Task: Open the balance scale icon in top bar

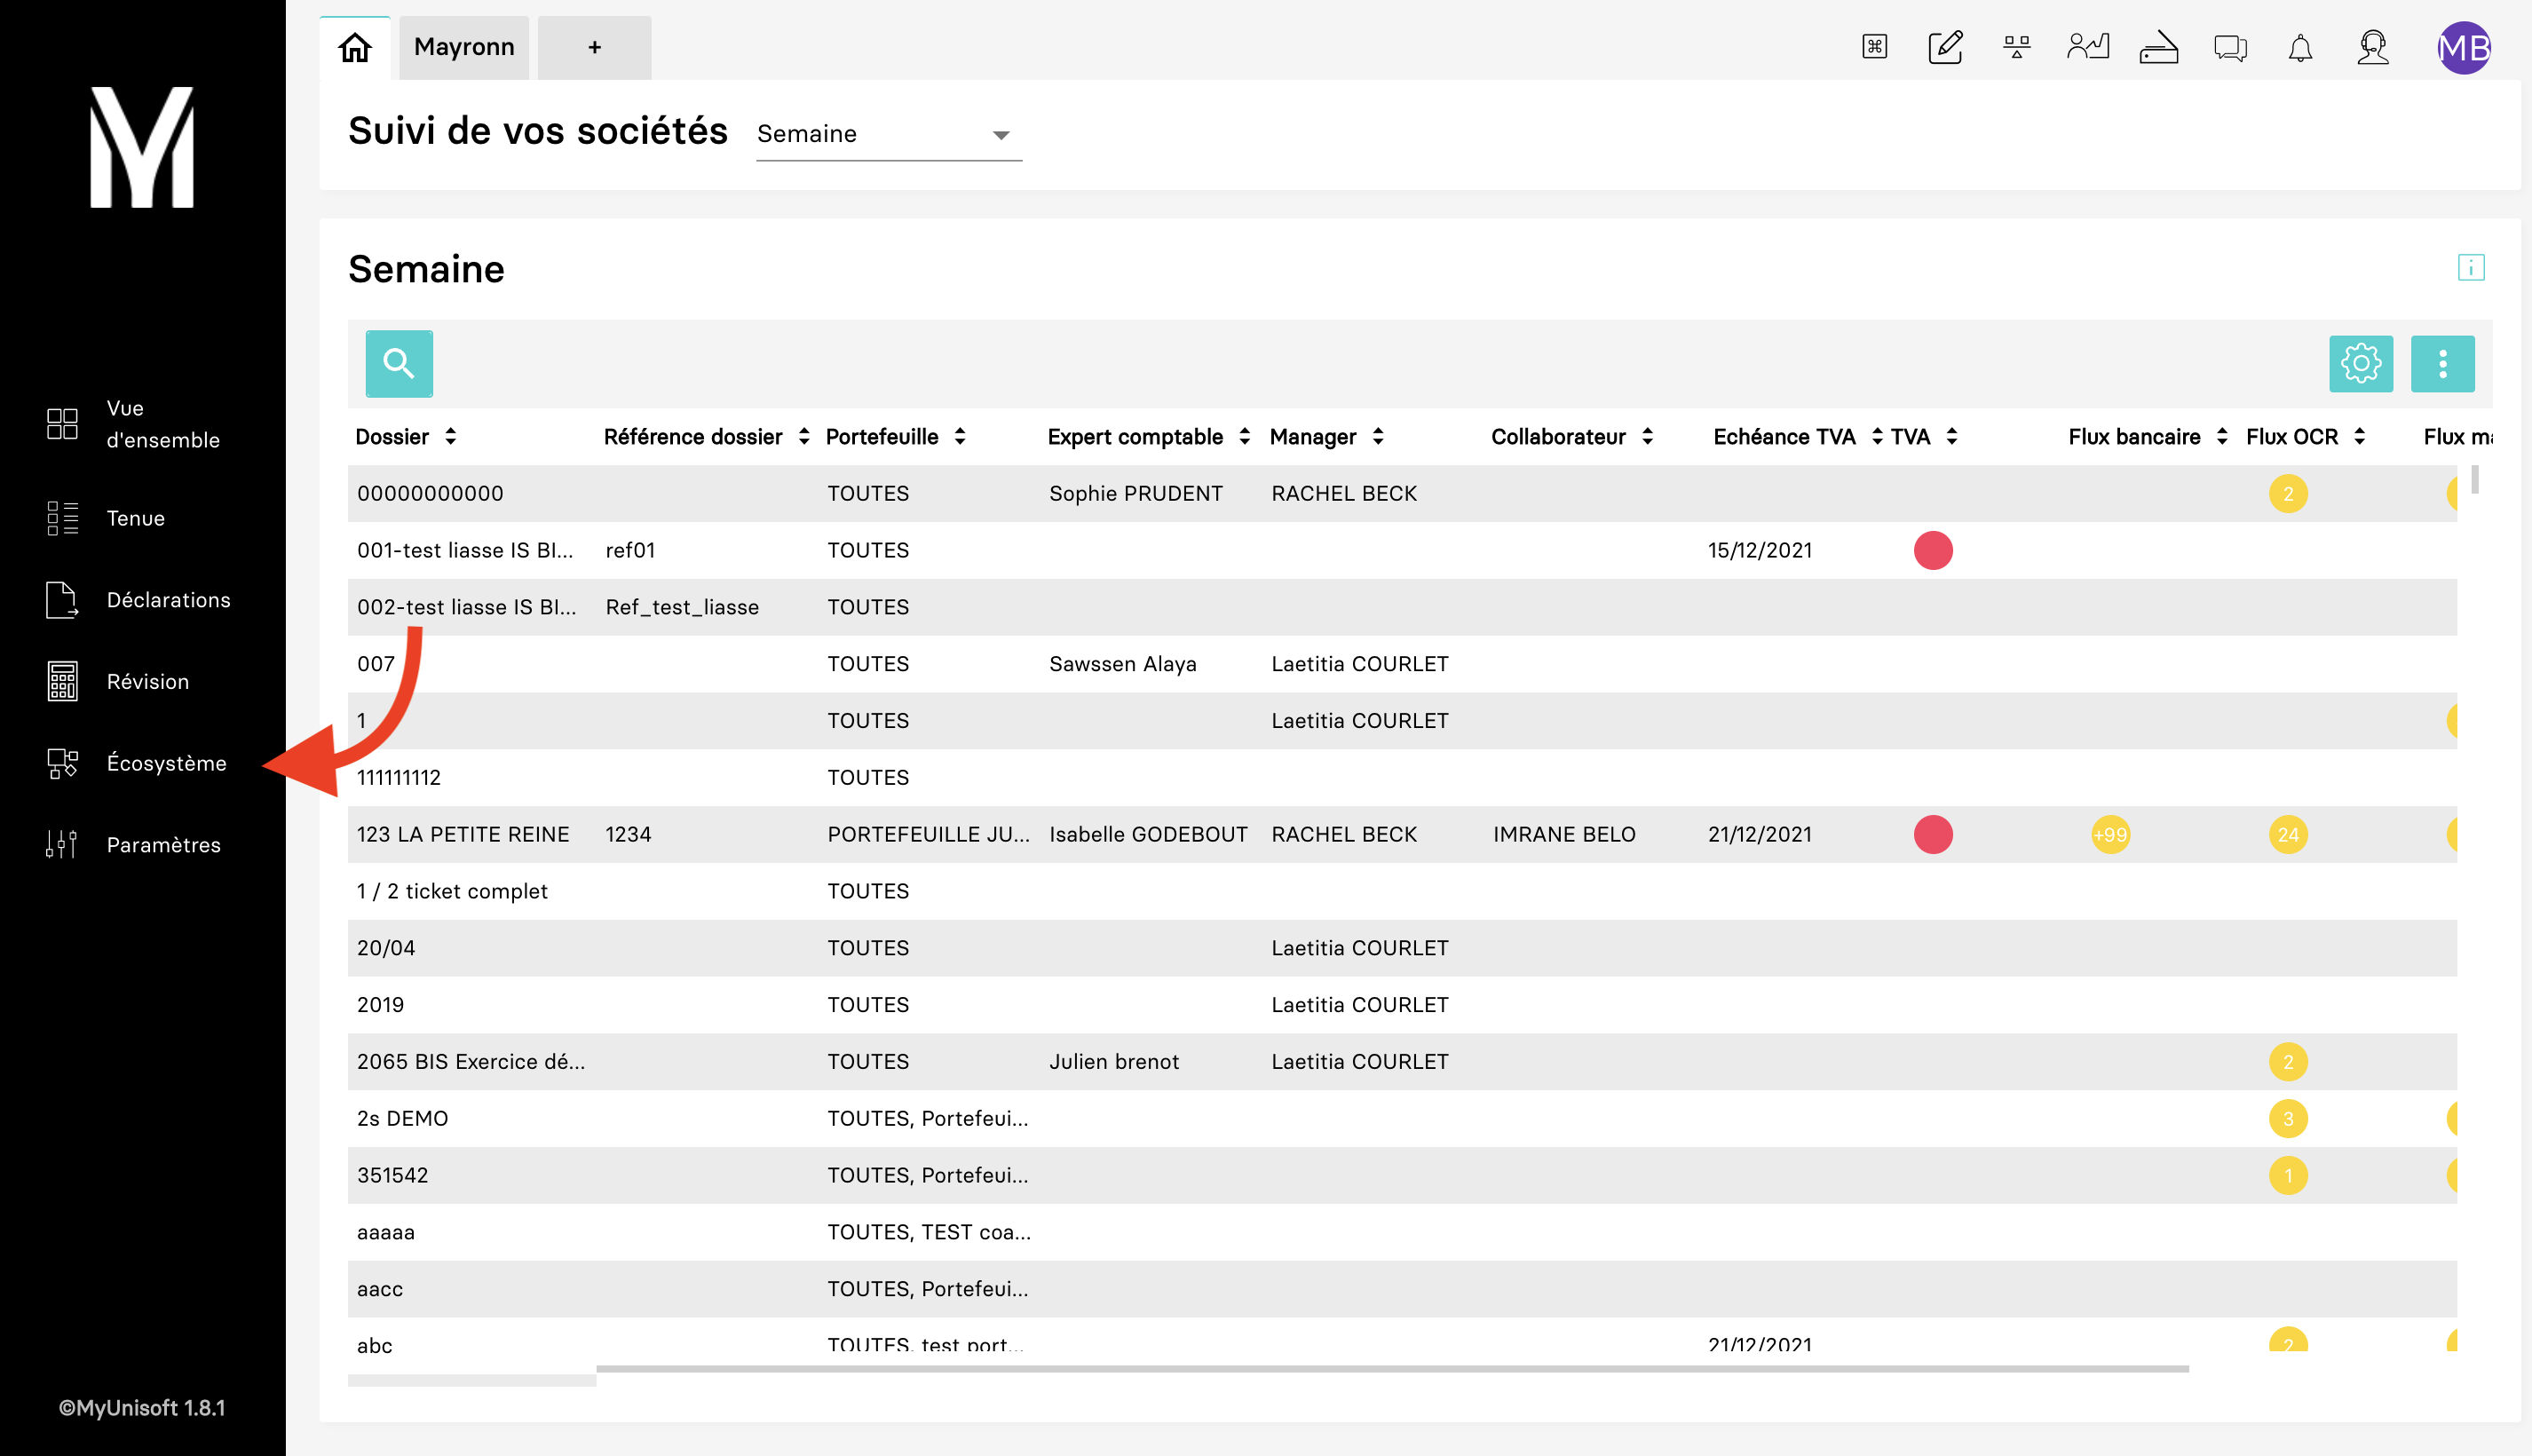Action: [2017, 47]
